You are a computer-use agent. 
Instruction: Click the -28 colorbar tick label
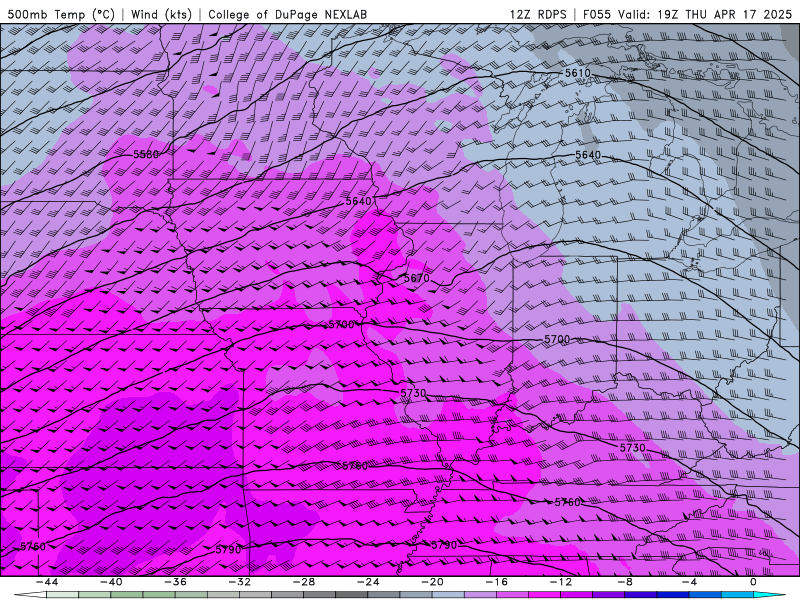click(304, 582)
